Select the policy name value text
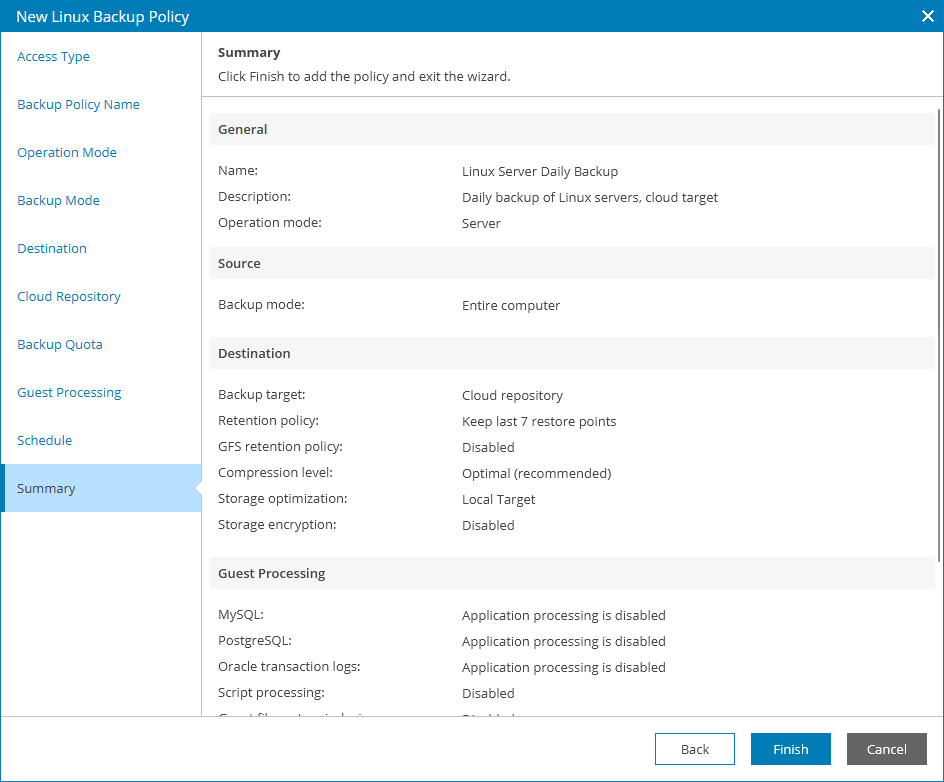The image size is (944, 782). [x=540, y=172]
